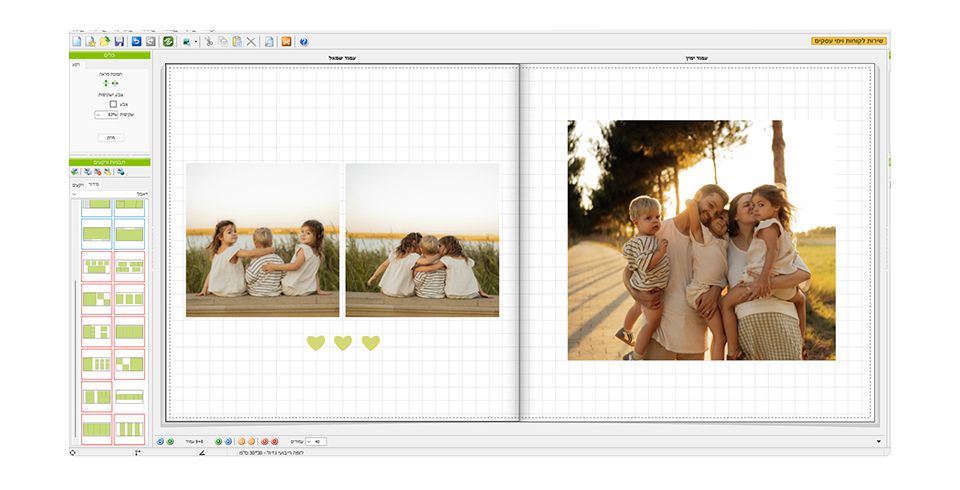Image resolution: width=960 pixels, height=490 pixels.
Task: Click second icon in the templates panel toolbar
Action: (x=88, y=172)
